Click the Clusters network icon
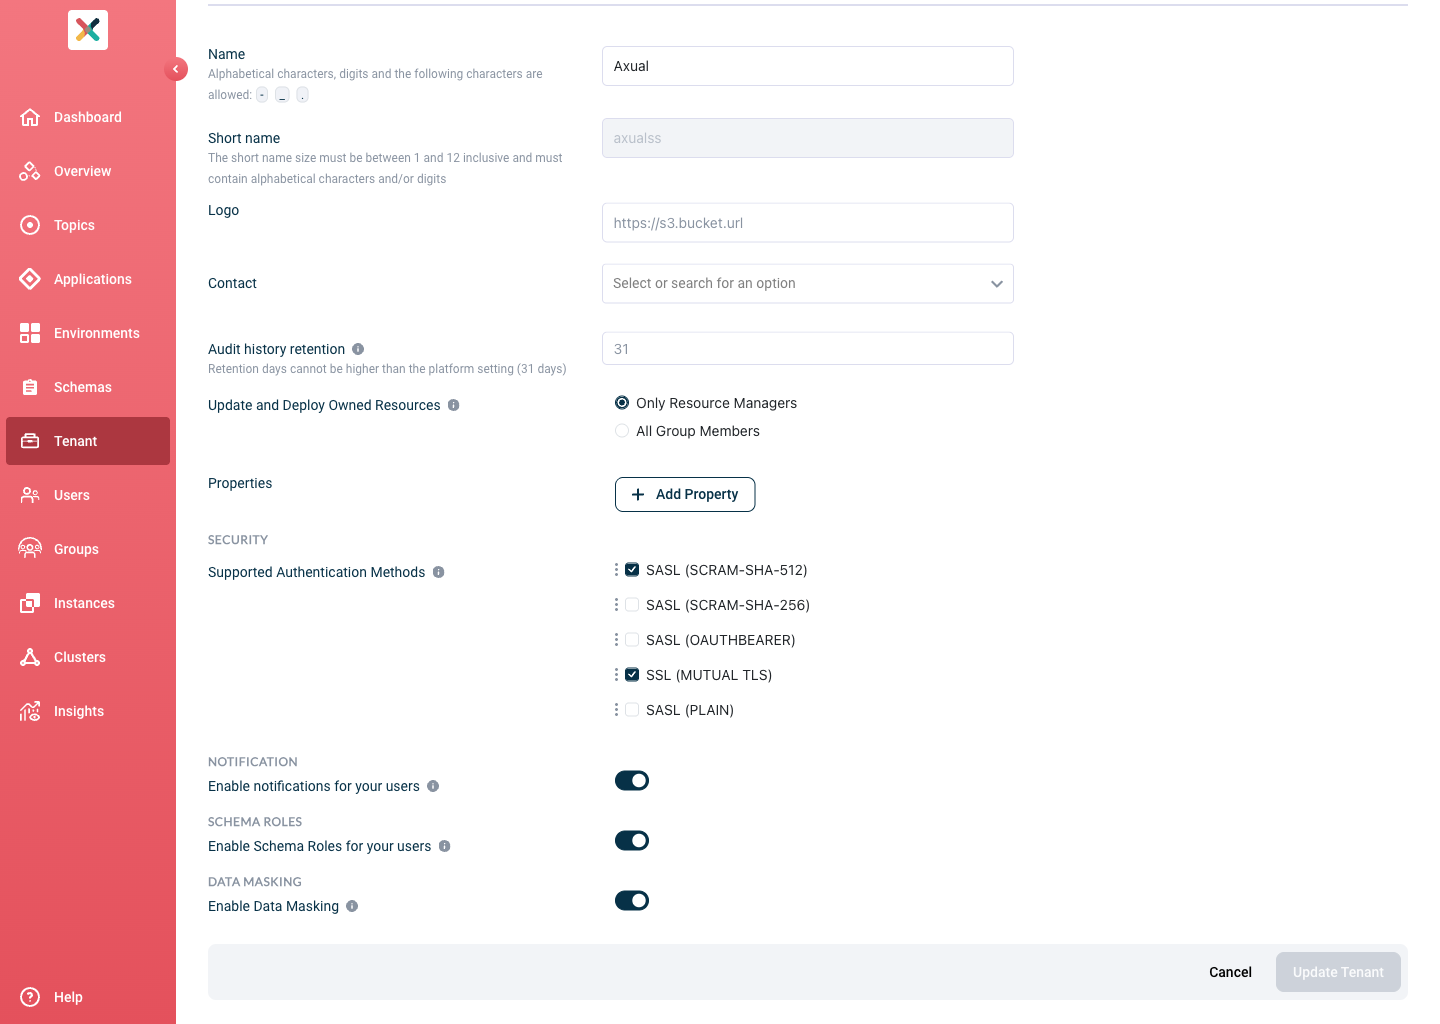This screenshot has width=1440, height=1024. 30,657
